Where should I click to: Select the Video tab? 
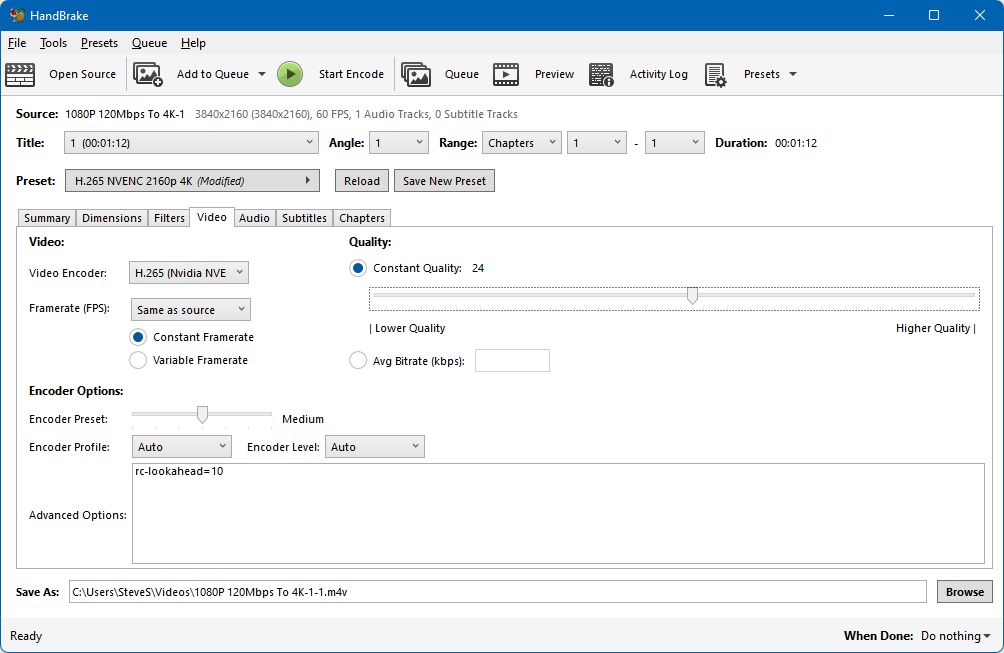212,217
